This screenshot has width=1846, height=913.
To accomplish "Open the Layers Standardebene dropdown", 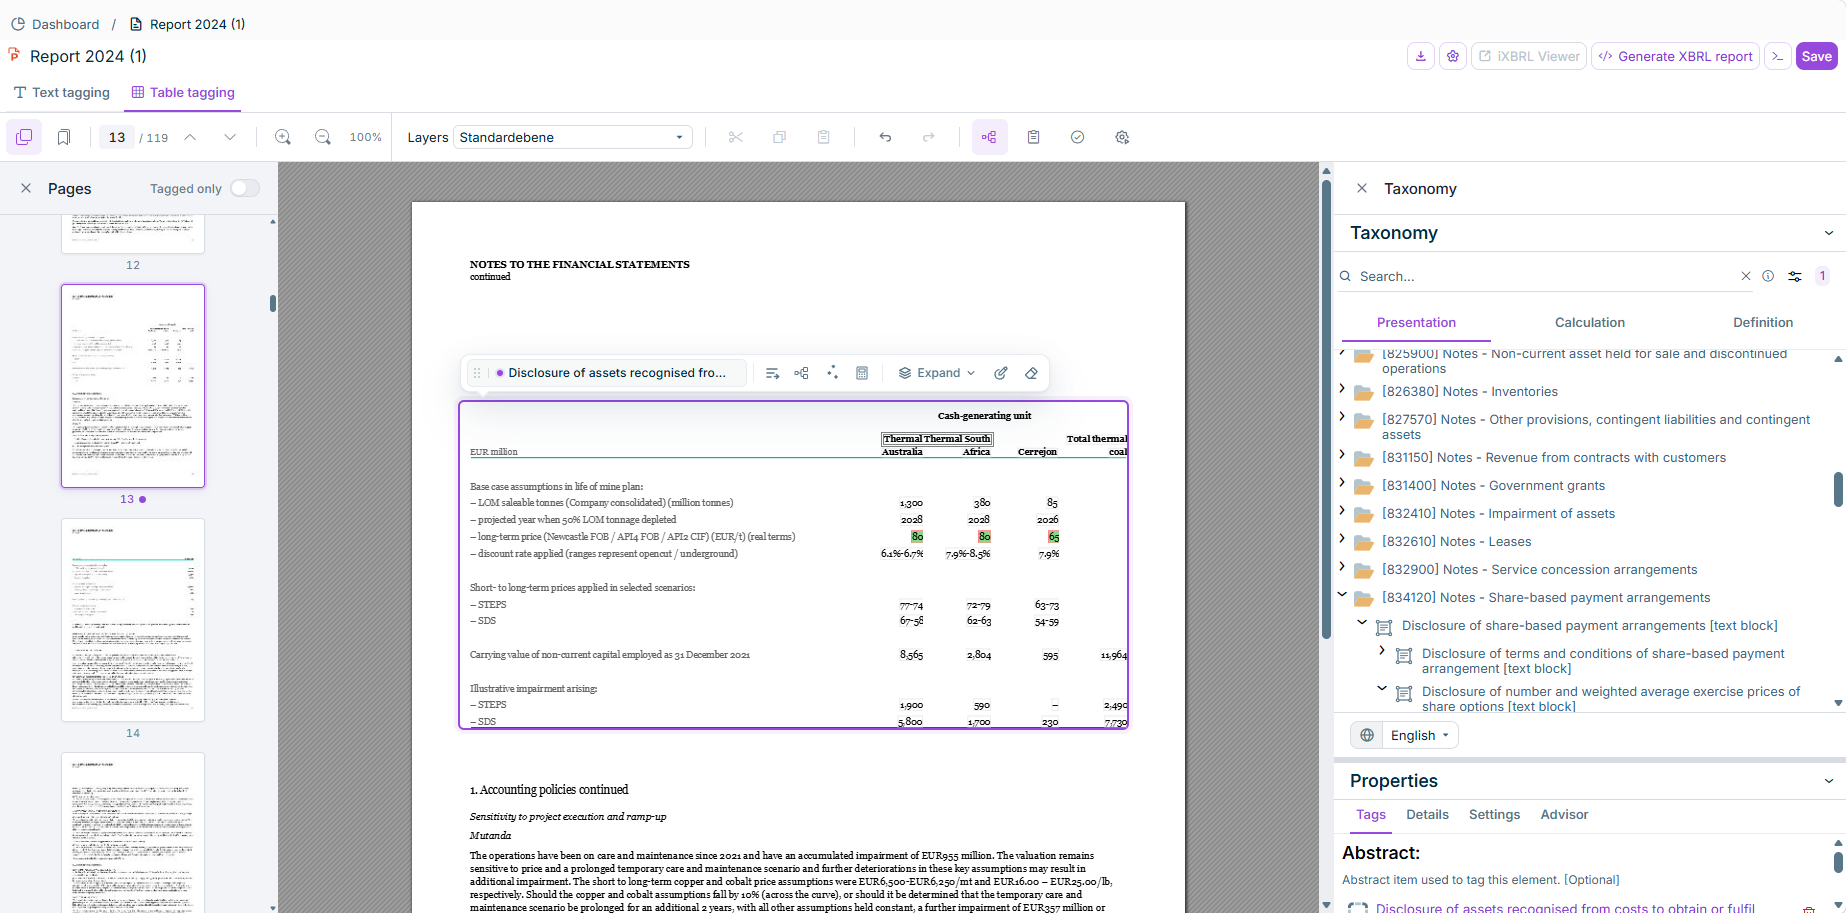I will 573,137.
